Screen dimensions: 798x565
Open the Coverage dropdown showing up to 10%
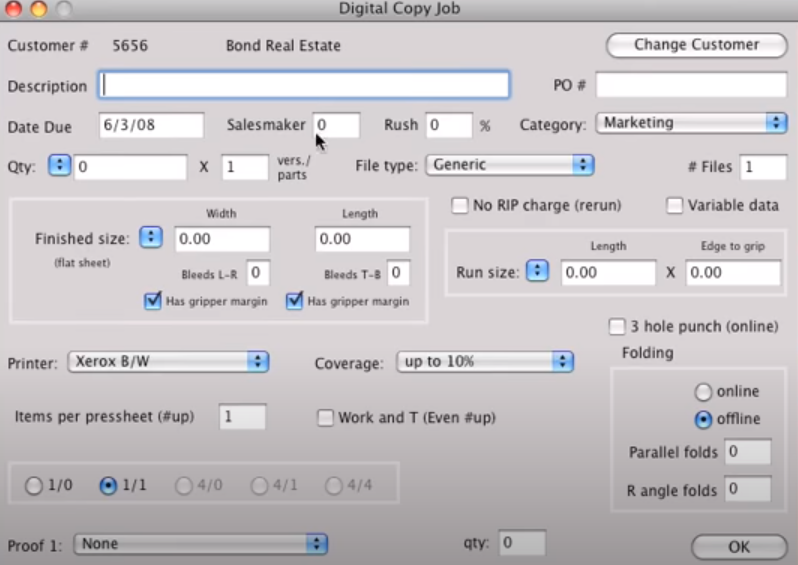point(485,362)
